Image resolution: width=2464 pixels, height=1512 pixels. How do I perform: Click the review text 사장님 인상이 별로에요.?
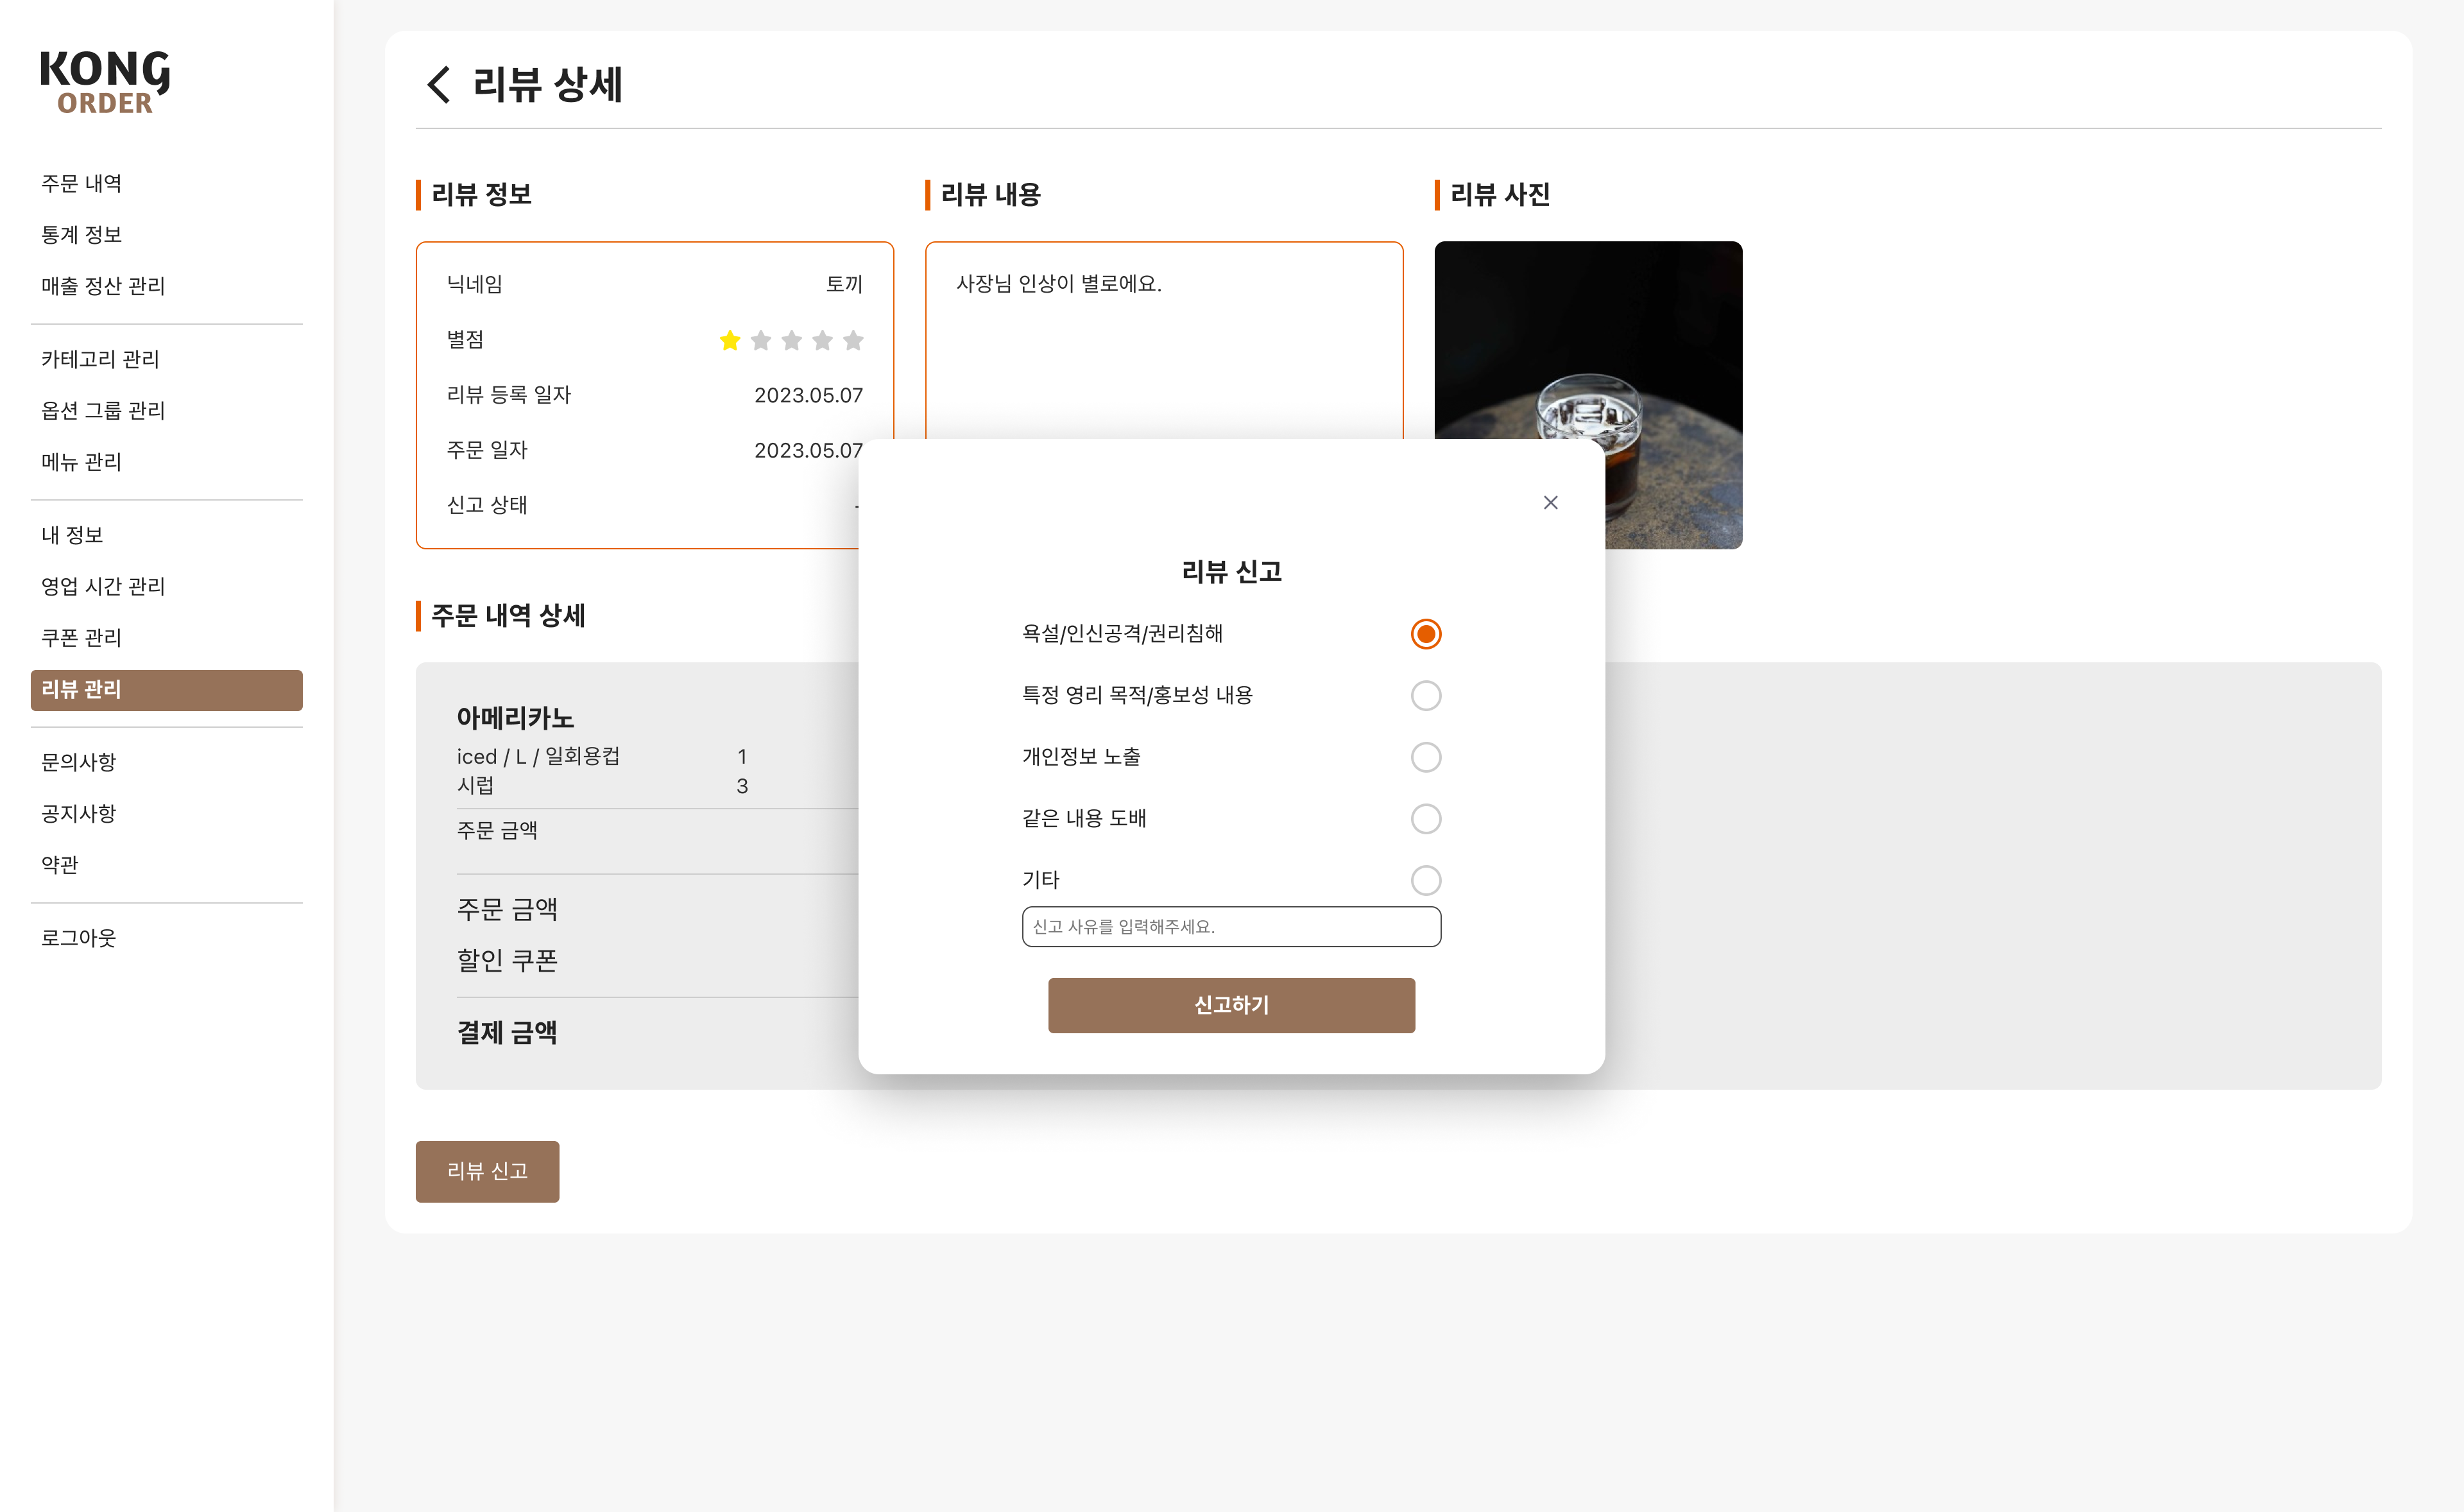1059,284
